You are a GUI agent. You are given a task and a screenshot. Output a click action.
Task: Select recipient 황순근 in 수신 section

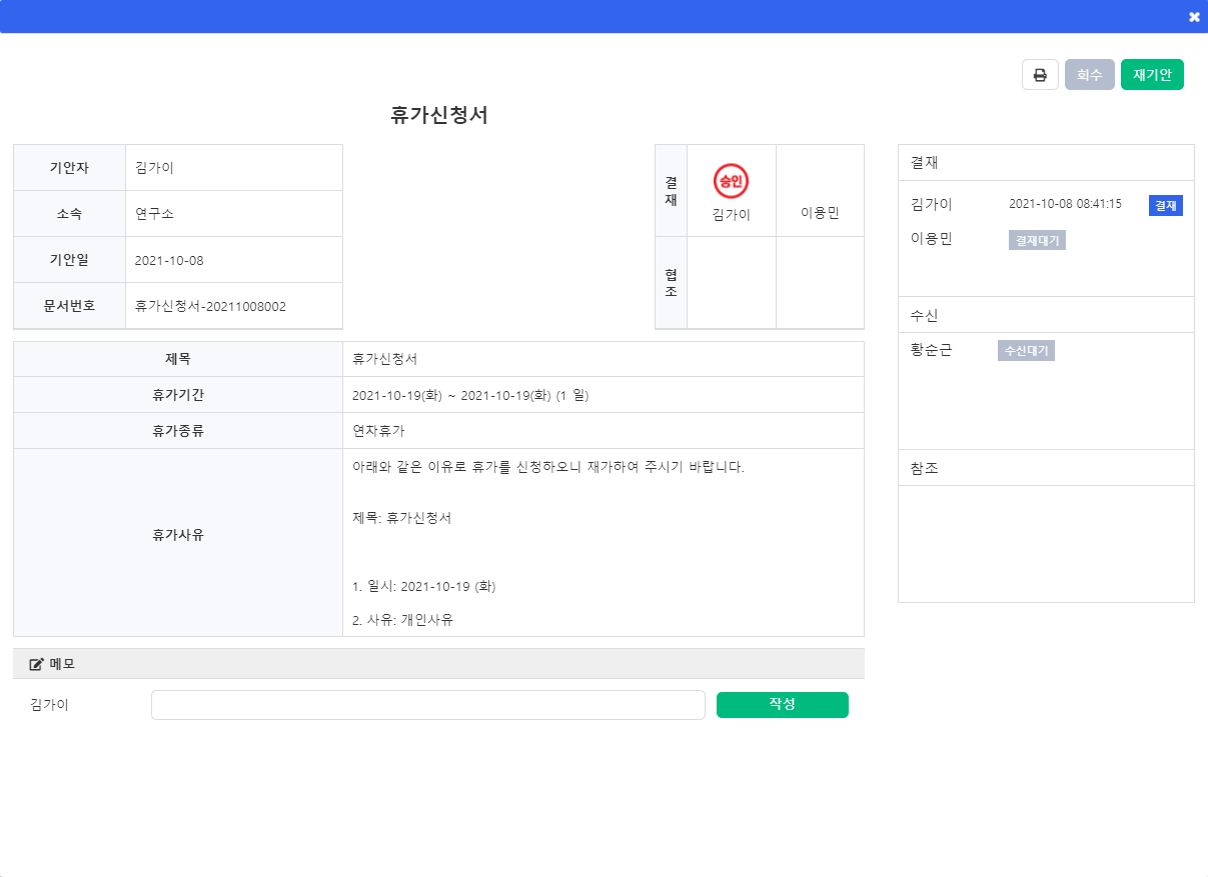click(x=931, y=350)
